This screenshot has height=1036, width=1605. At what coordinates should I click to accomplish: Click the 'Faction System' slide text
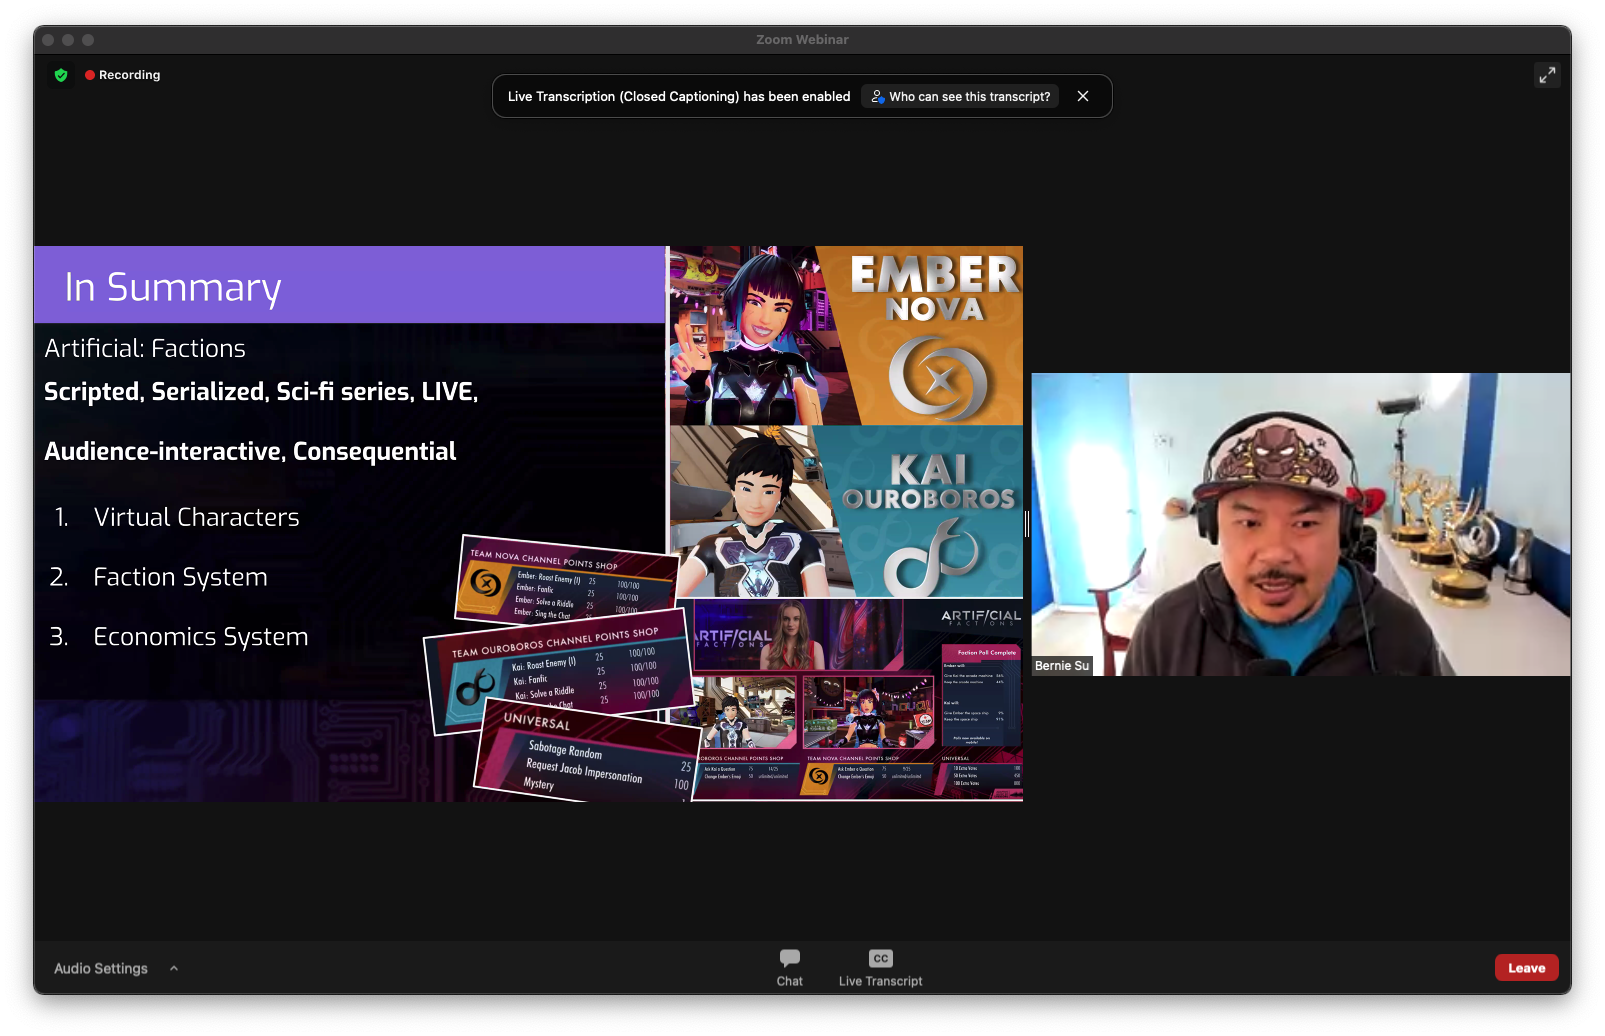(181, 577)
